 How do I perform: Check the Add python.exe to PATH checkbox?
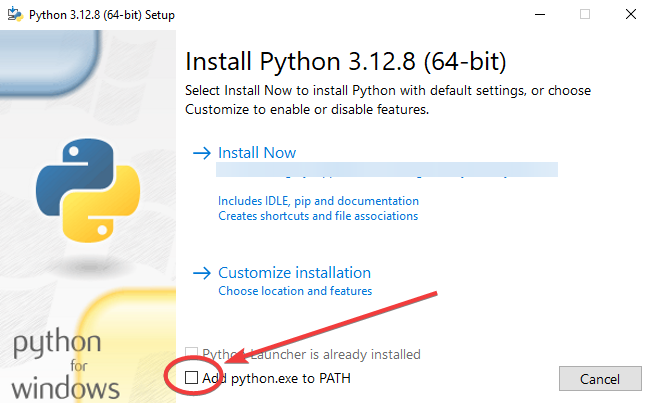191,378
